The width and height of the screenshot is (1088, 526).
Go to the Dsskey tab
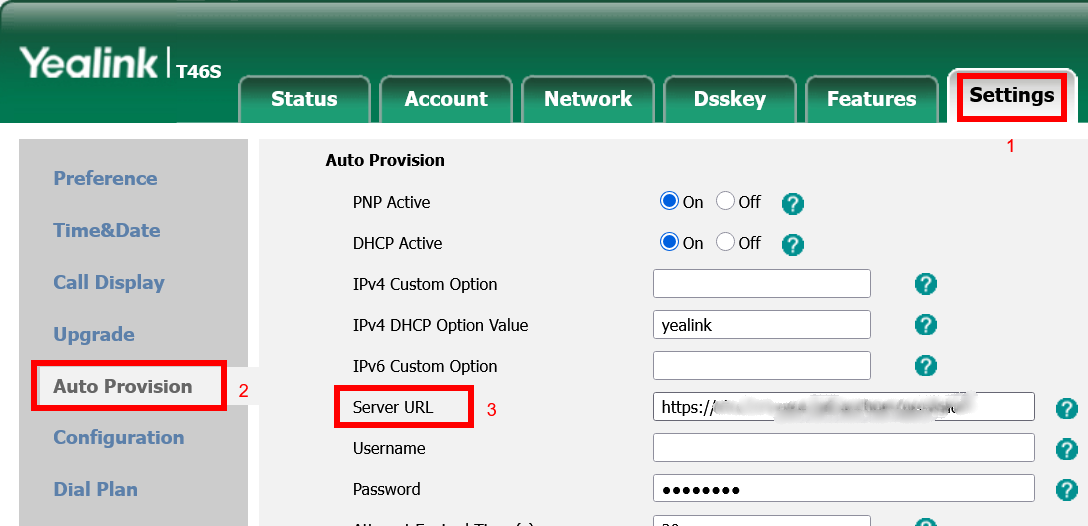[729, 99]
